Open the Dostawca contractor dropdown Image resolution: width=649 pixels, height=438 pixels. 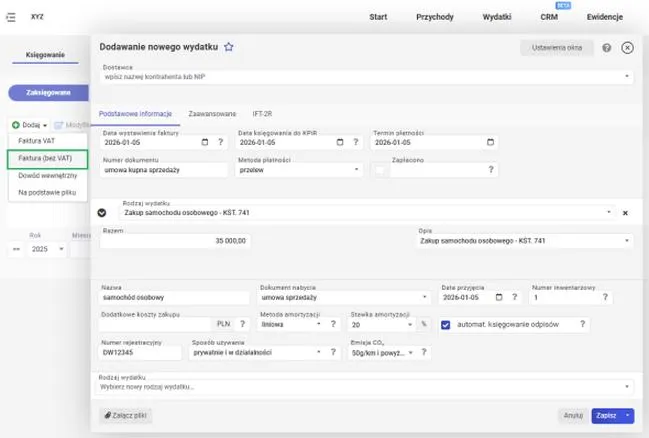[627, 76]
